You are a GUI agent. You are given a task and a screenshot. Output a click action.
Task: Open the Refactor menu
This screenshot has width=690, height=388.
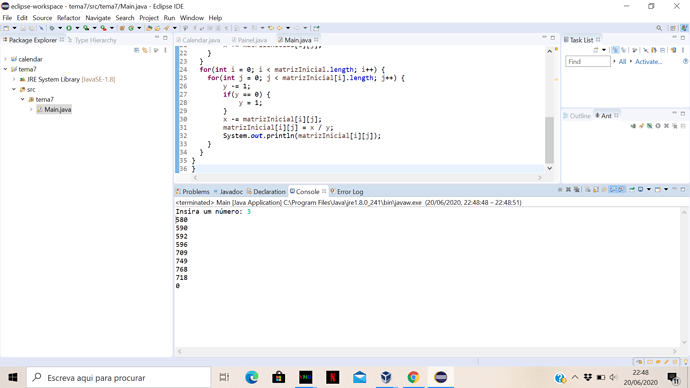pyautogui.click(x=69, y=18)
